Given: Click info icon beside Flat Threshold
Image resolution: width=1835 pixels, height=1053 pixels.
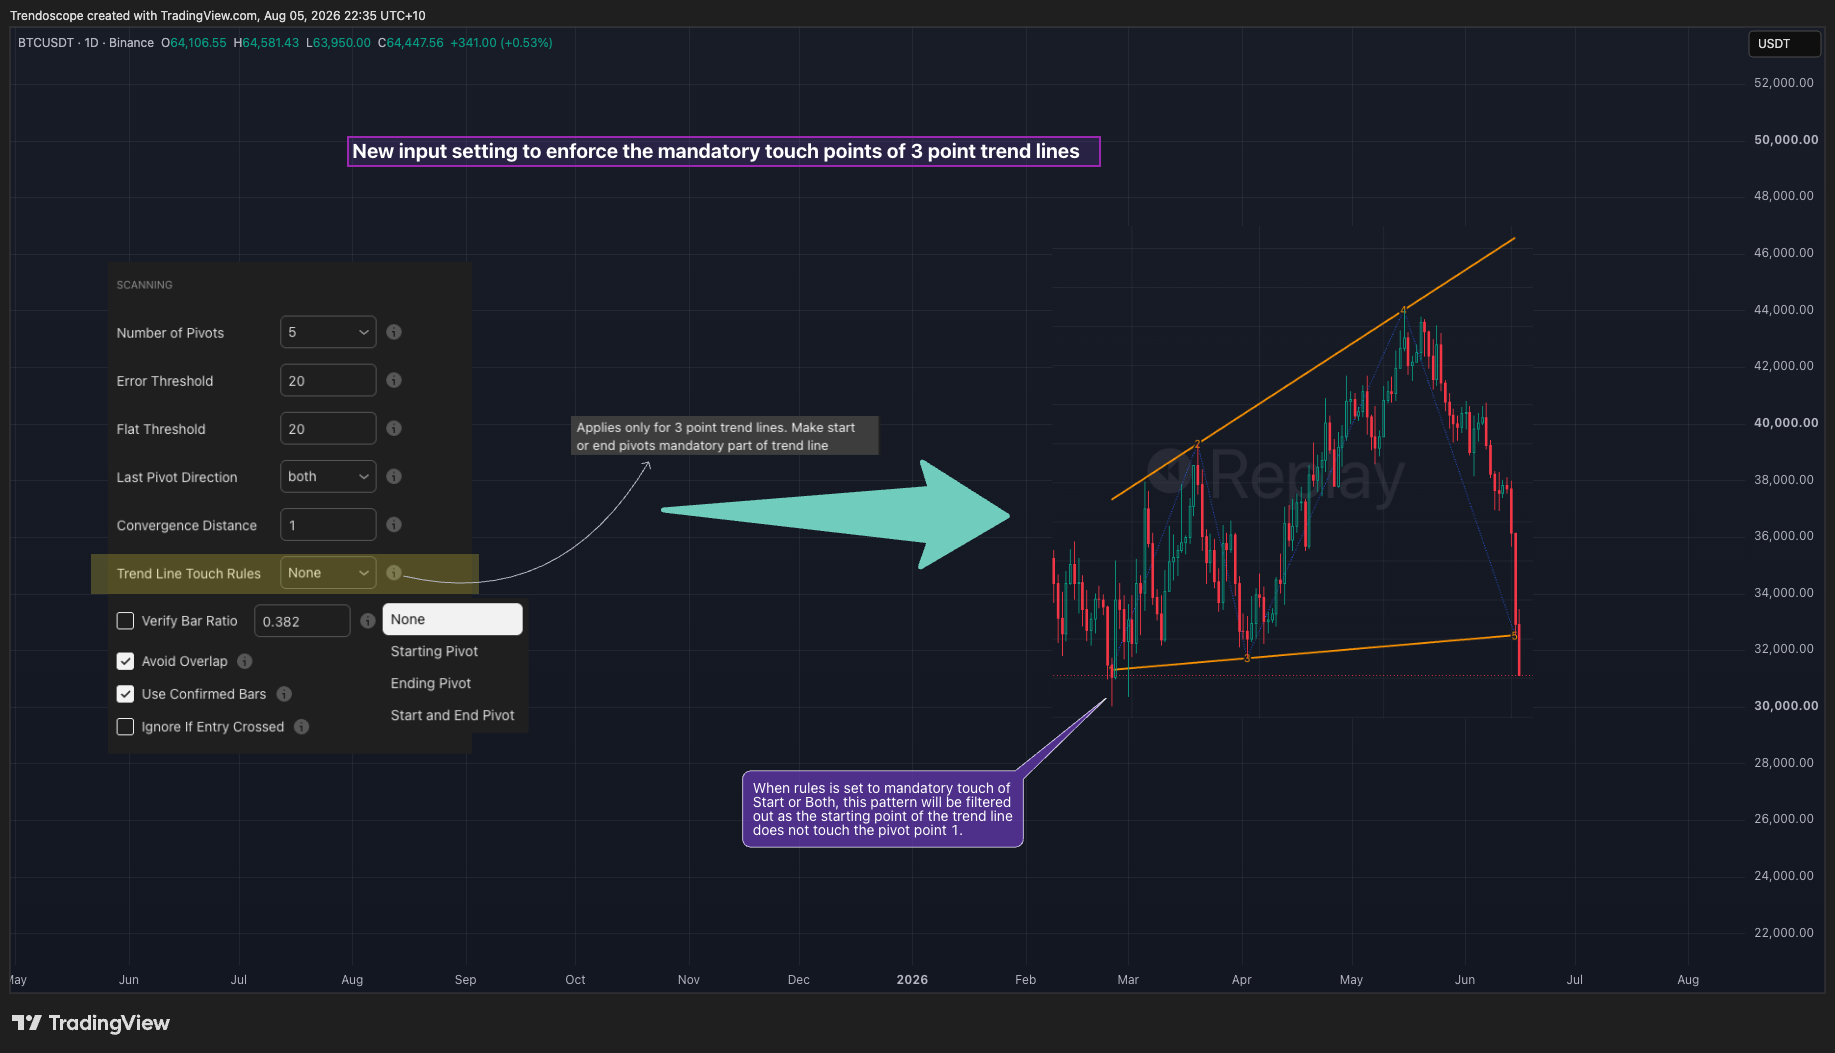Looking at the screenshot, I should pyautogui.click(x=394, y=428).
